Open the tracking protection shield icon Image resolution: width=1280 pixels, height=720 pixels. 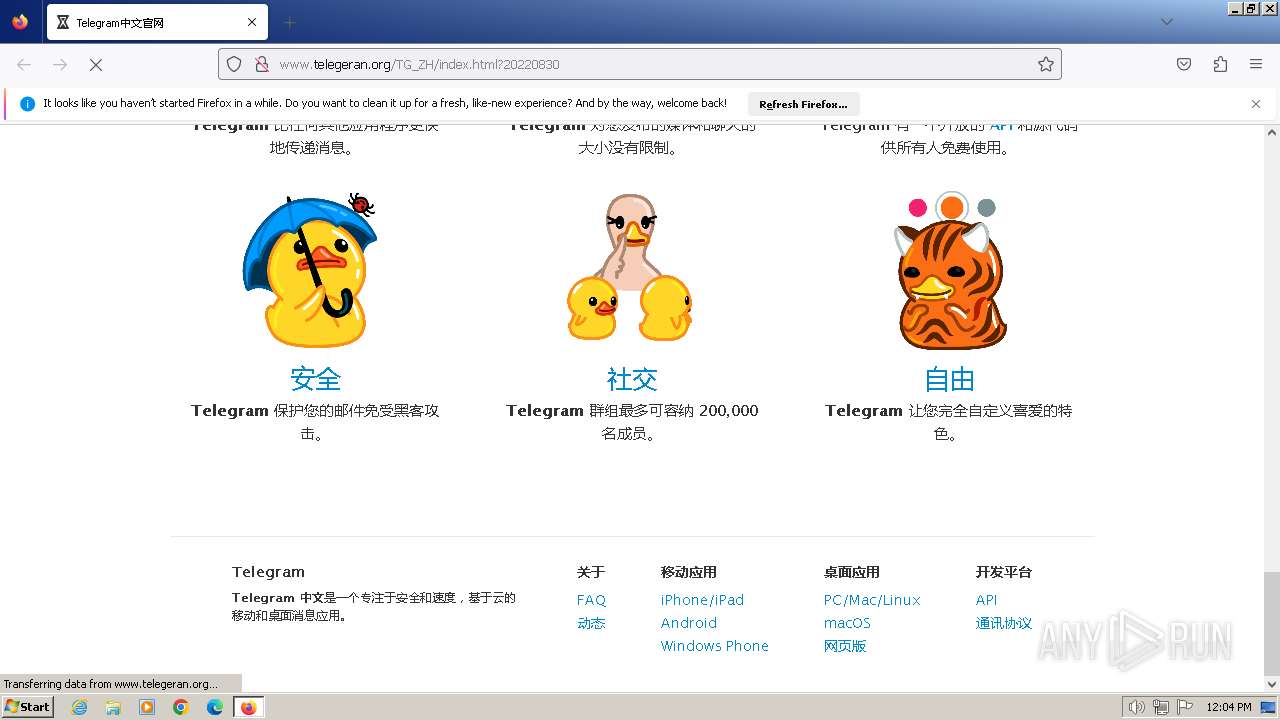click(234, 64)
